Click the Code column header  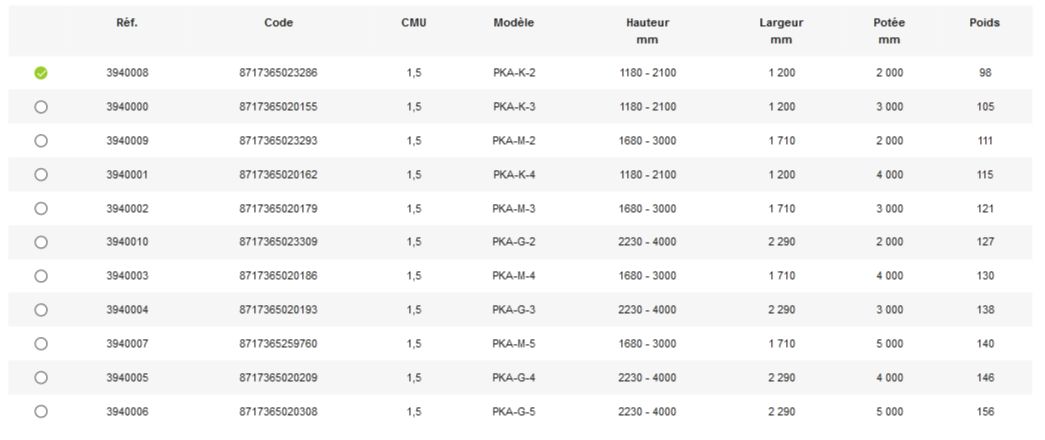(278, 23)
